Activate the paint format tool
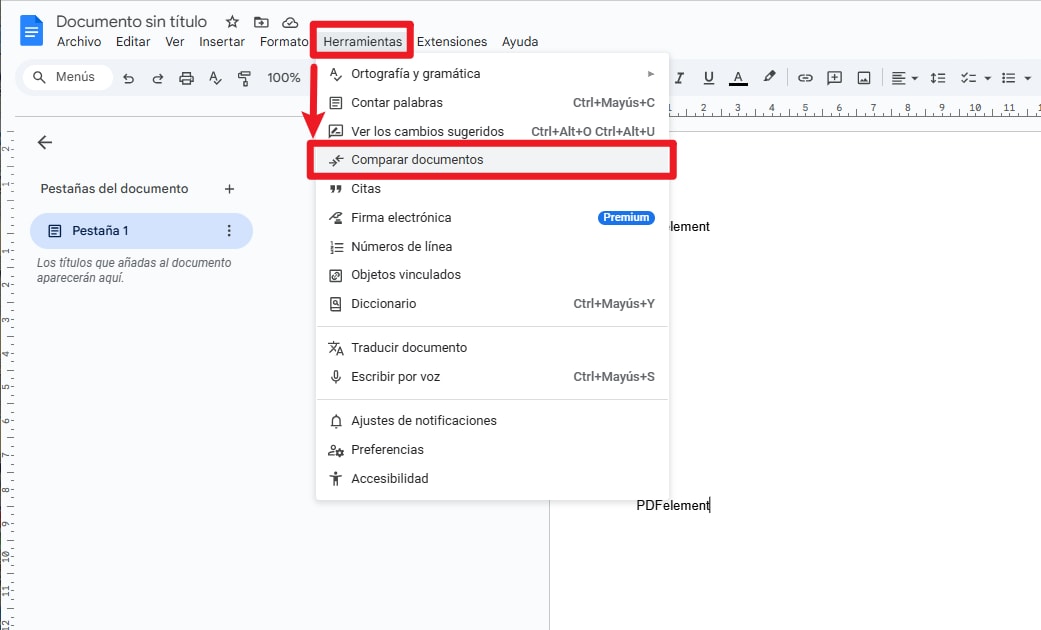The height and width of the screenshot is (630, 1041). pos(244,77)
